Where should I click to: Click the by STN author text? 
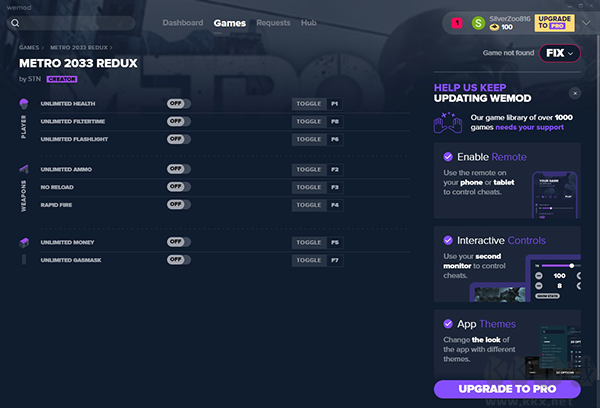(30, 79)
